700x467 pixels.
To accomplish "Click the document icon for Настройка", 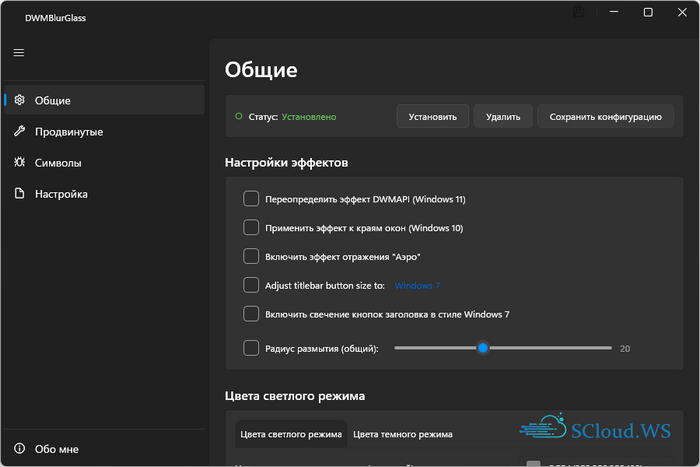I will click(19, 194).
